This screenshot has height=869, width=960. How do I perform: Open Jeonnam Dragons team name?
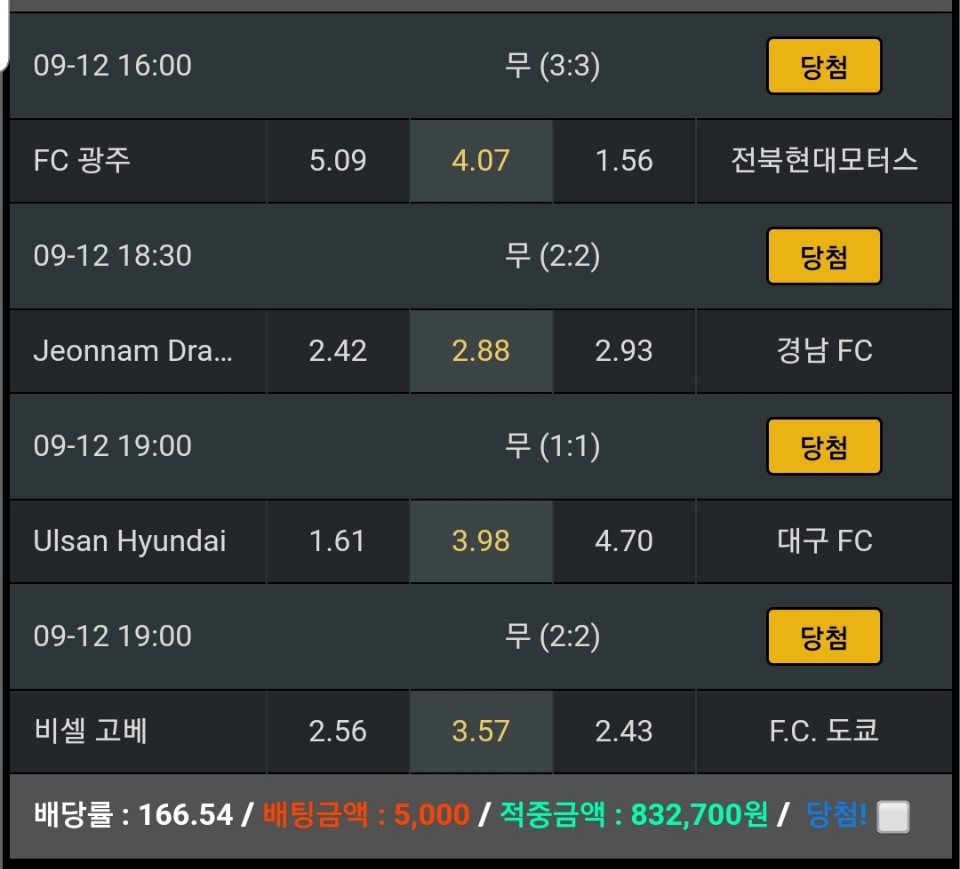[133, 351]
